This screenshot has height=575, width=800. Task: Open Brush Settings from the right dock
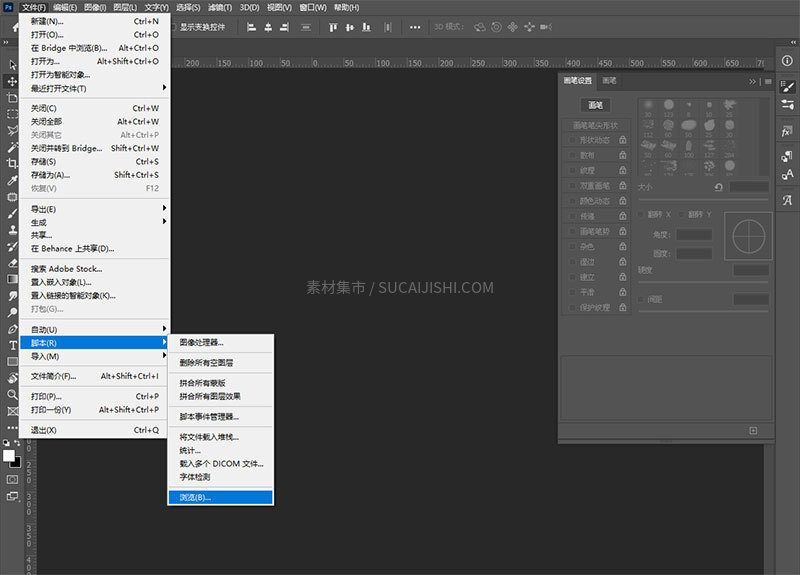[787, 87]
